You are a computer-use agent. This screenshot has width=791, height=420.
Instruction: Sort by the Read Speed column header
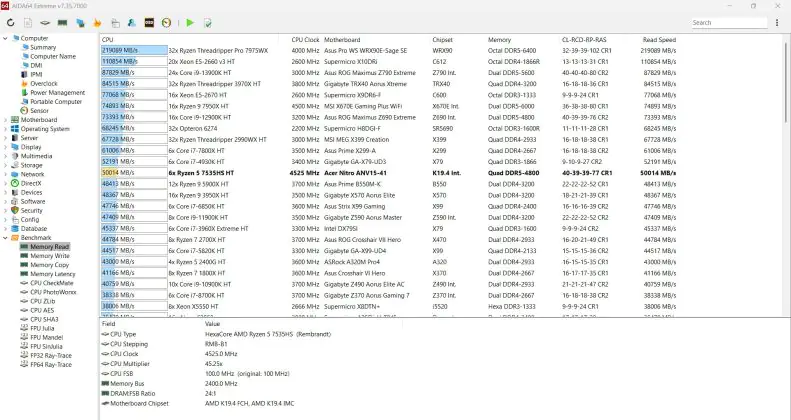[x=659, y=40]
